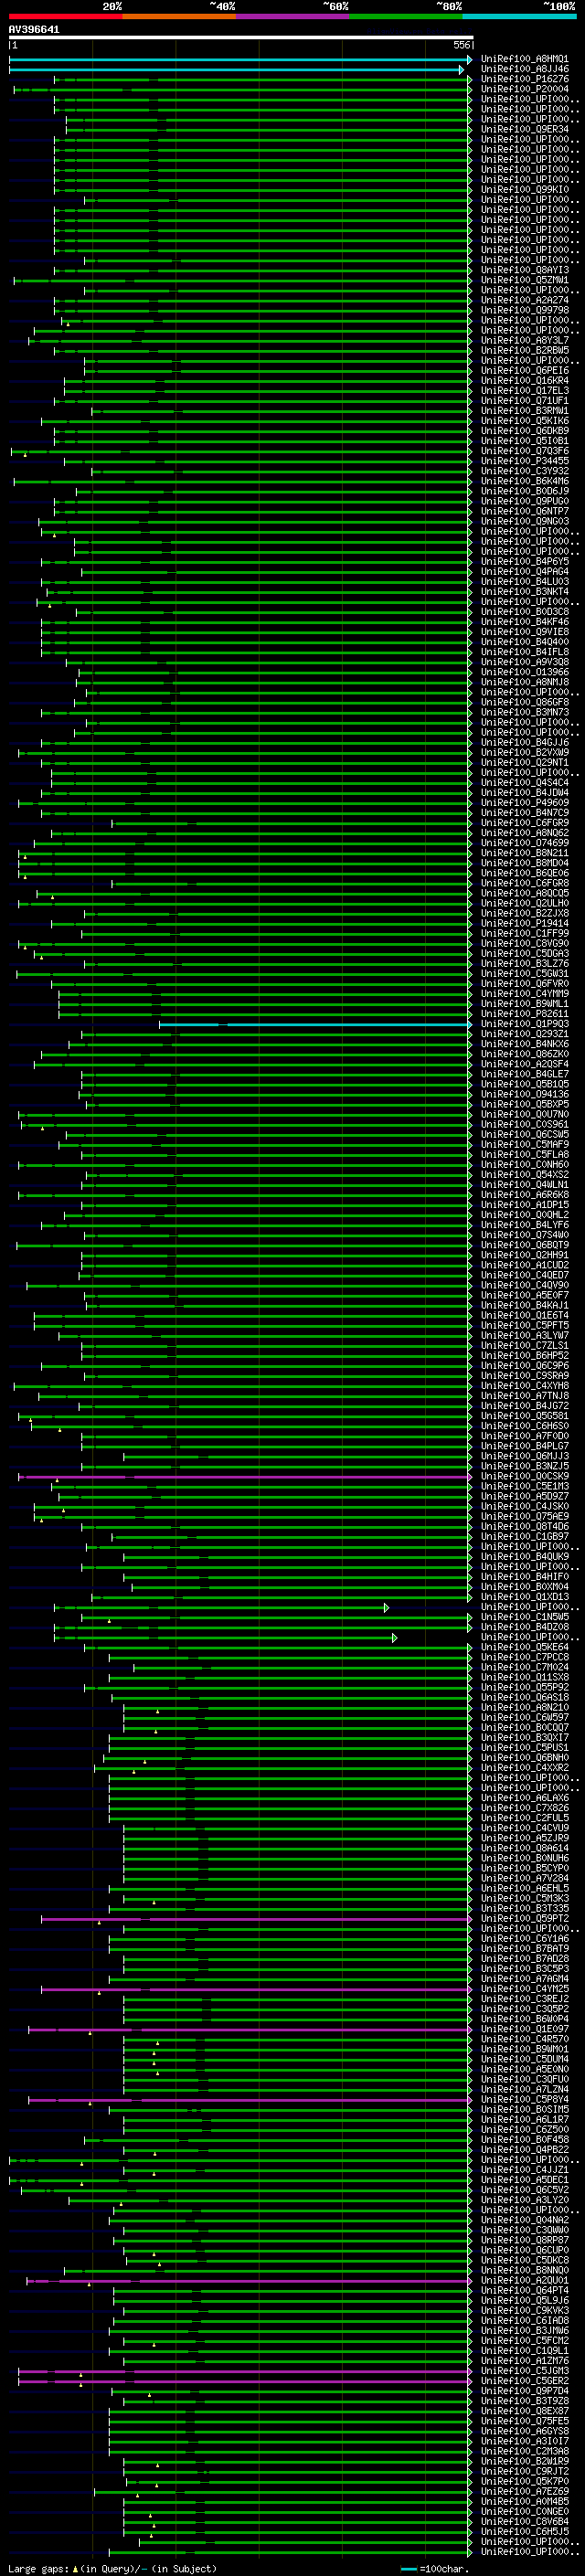Click the UniRef100_B4P6Y5 entry
Image resolution: width=585 pixels, height=2576 pixels.
click(525, 562)
